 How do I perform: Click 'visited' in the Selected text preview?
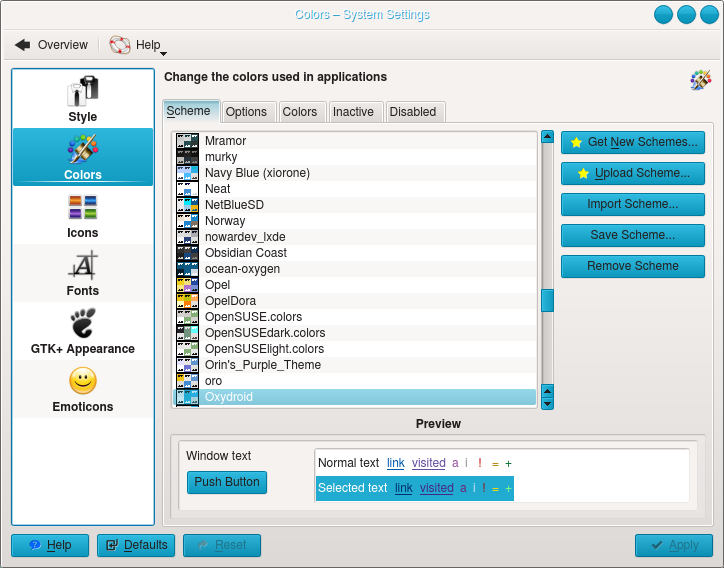coord(436,488)
